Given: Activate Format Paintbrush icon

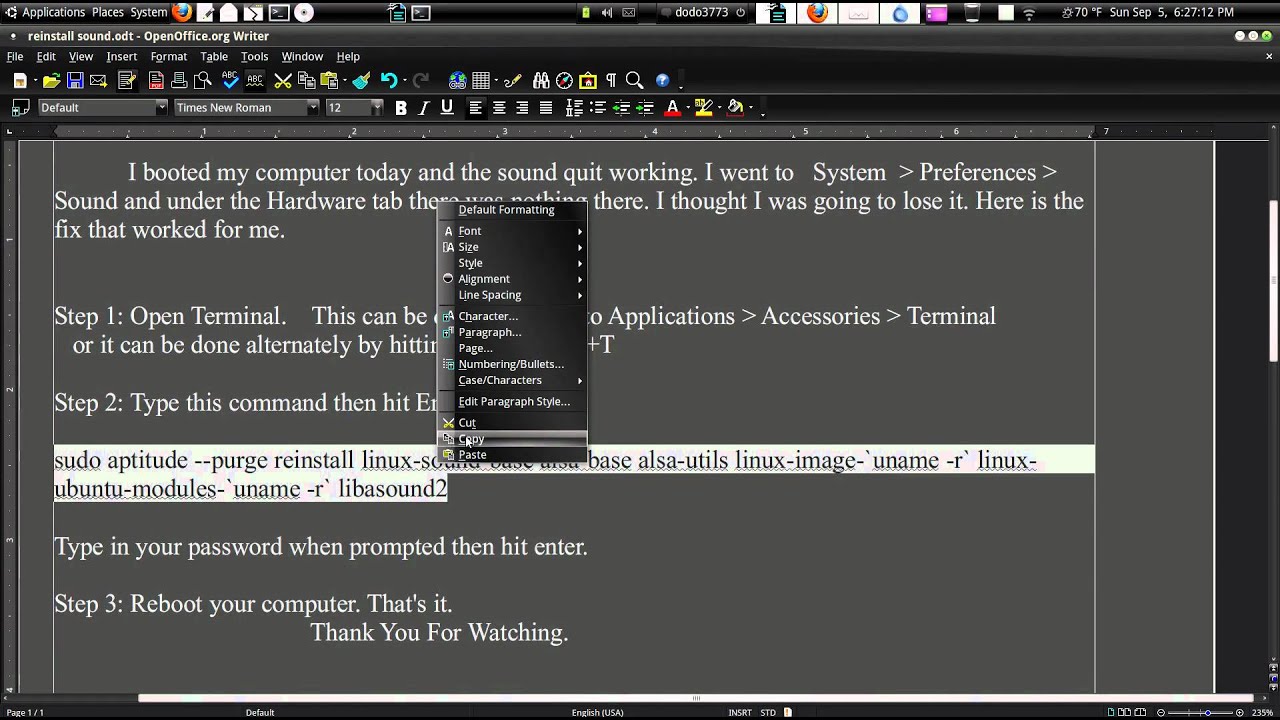Looking at the screenshot, I should point(361,81).
